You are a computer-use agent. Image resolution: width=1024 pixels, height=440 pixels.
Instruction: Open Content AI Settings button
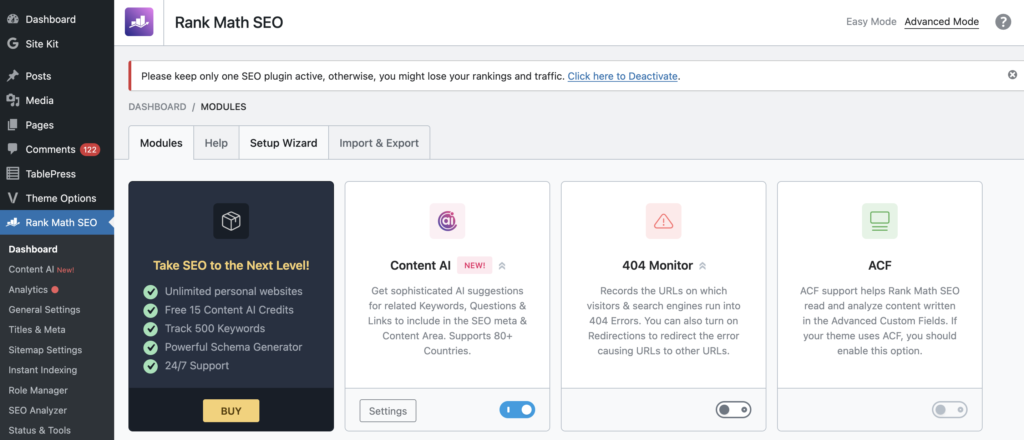click(388, 411)
